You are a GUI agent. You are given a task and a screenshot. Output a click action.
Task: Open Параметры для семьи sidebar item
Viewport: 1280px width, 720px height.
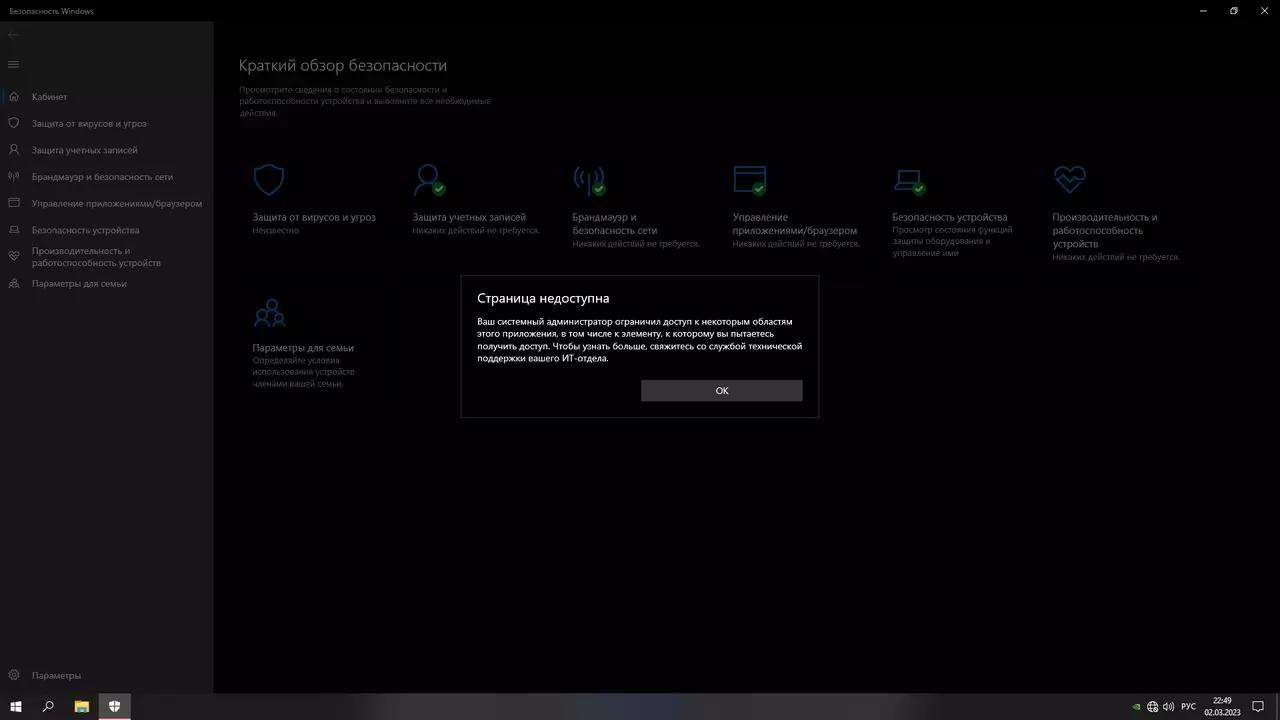[x=79, y=284]
